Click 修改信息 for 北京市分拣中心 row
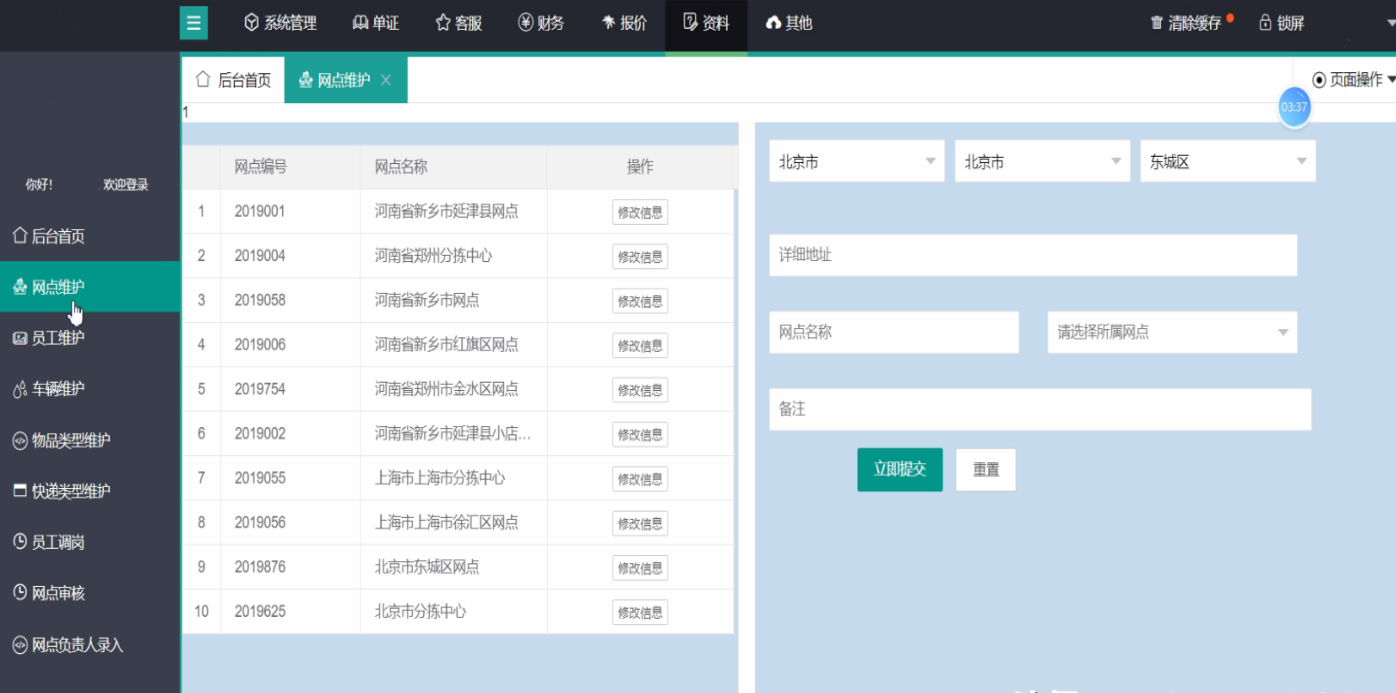 [640, 612]
